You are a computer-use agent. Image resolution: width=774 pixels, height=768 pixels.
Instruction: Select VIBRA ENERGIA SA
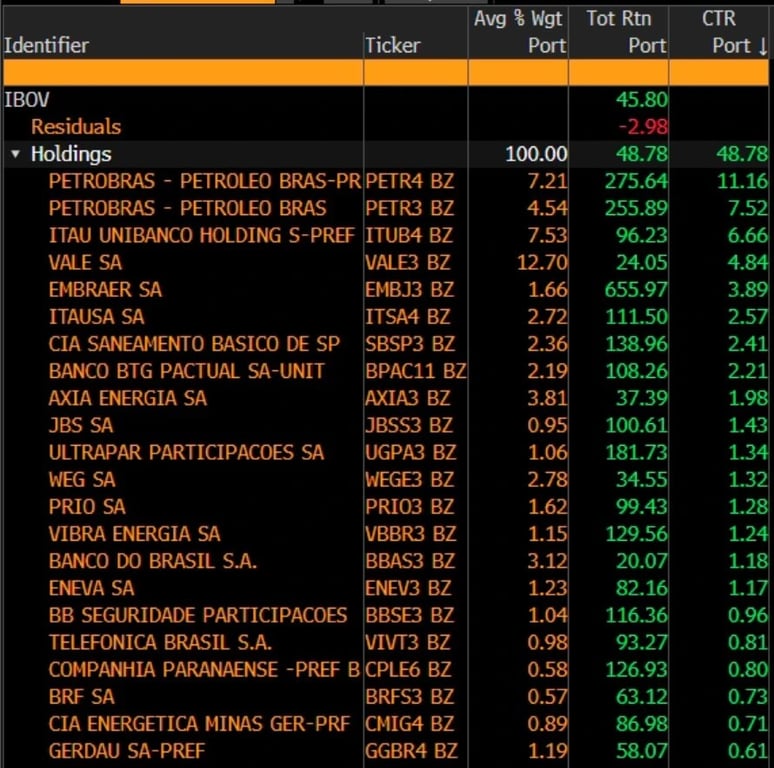tap(134, 534)
